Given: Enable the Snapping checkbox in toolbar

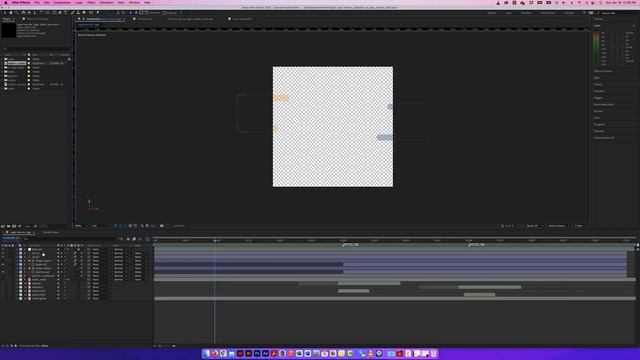Looking at the screenshot, I should [x=164, y=13].
